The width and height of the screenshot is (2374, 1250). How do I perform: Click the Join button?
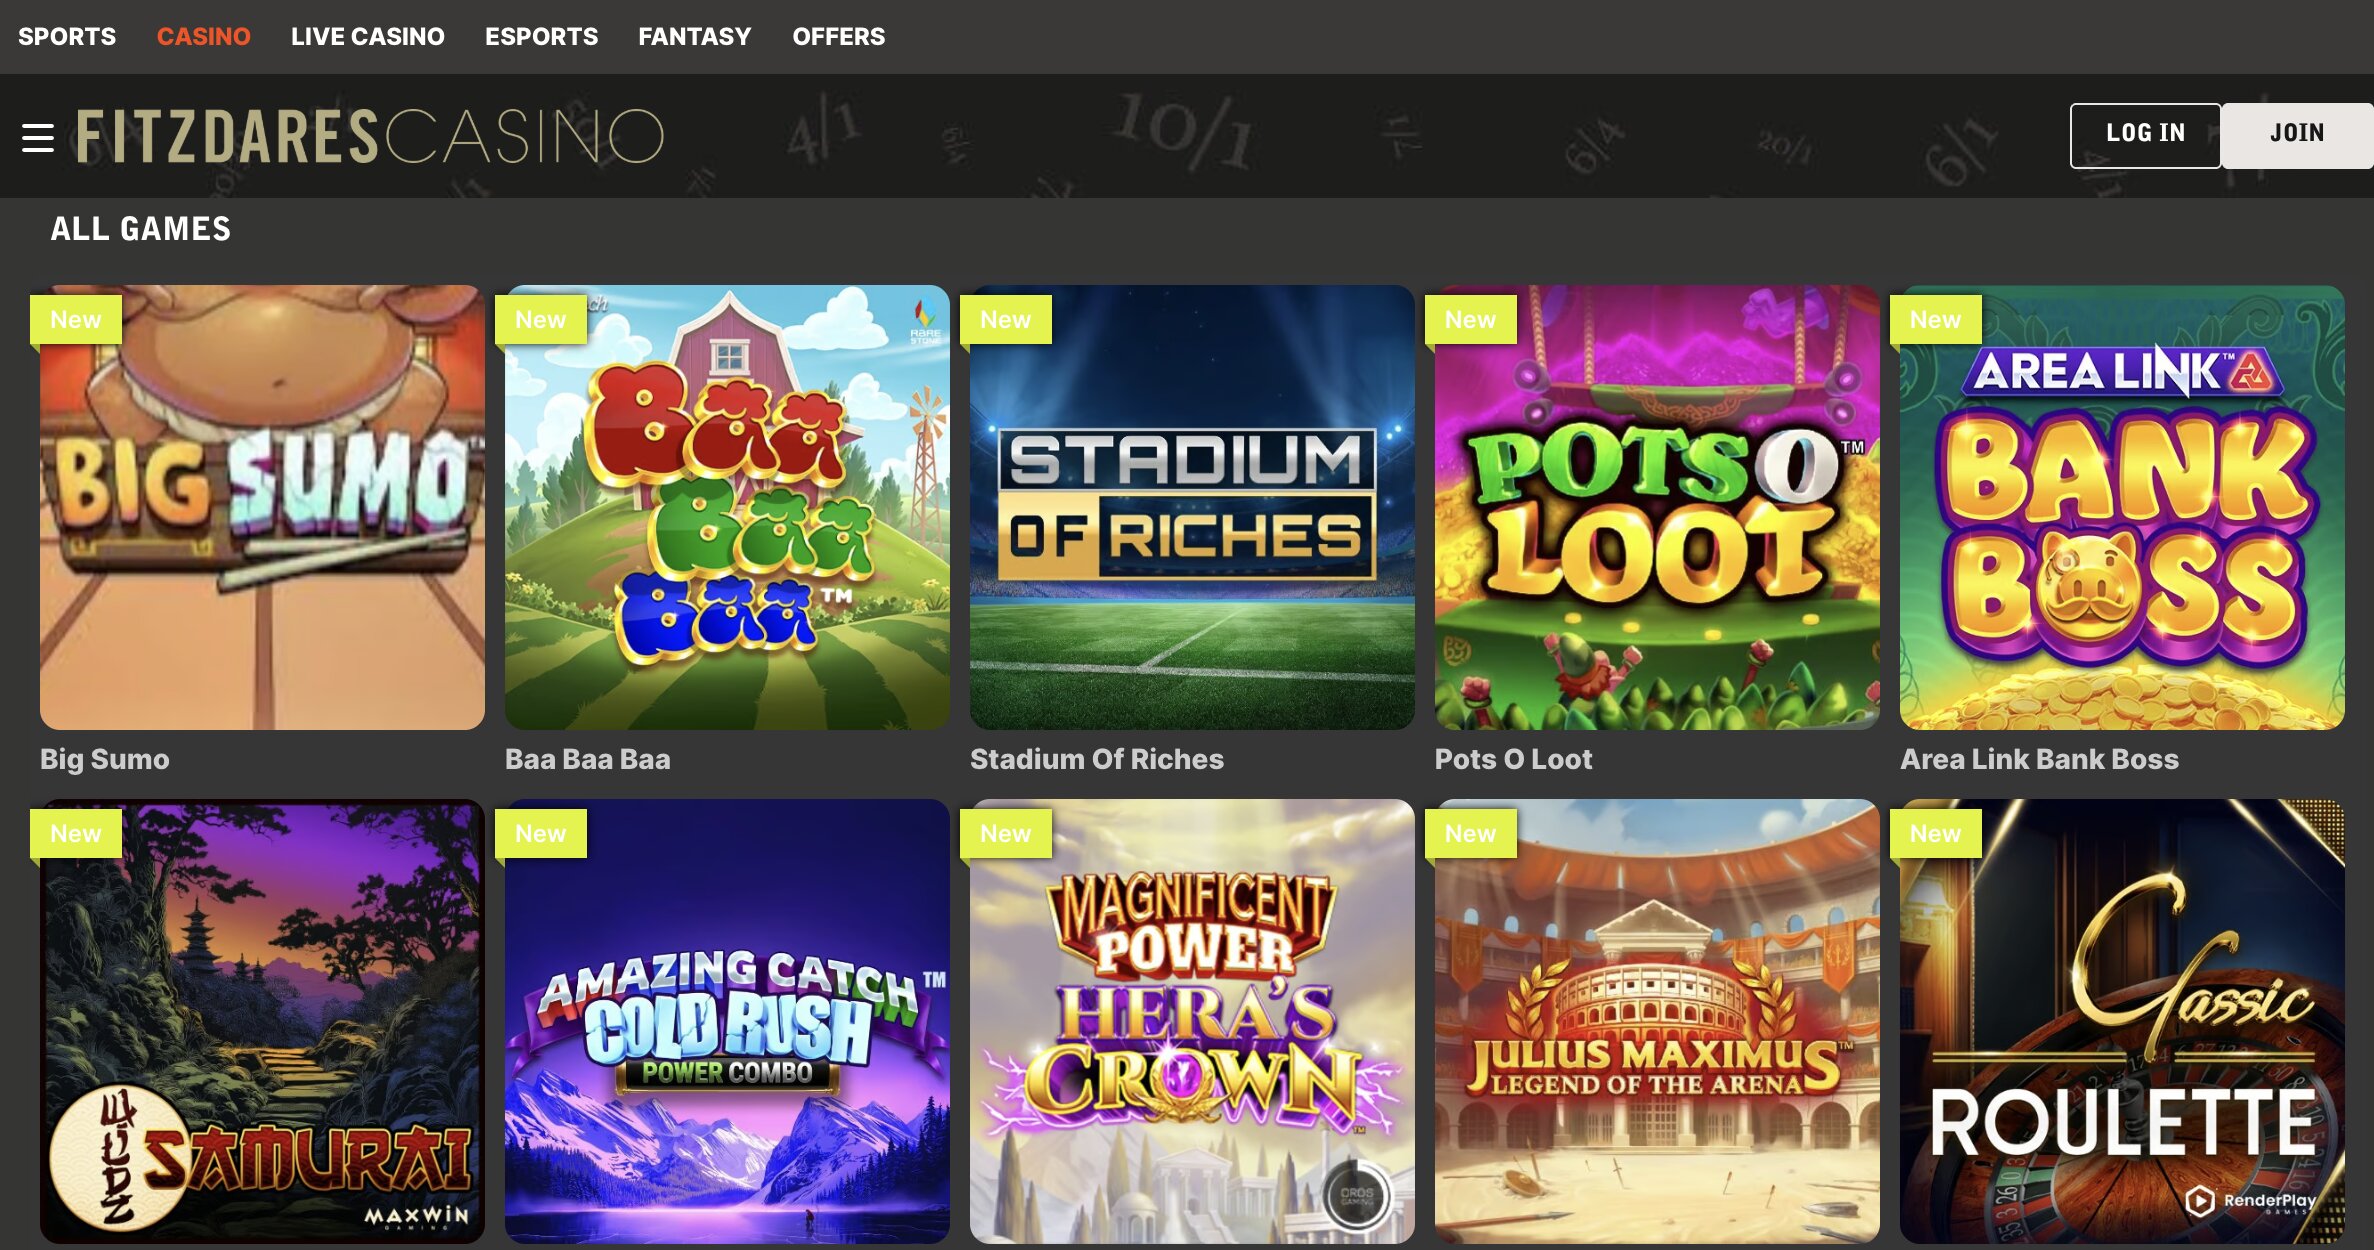[x=2296, y=134]
